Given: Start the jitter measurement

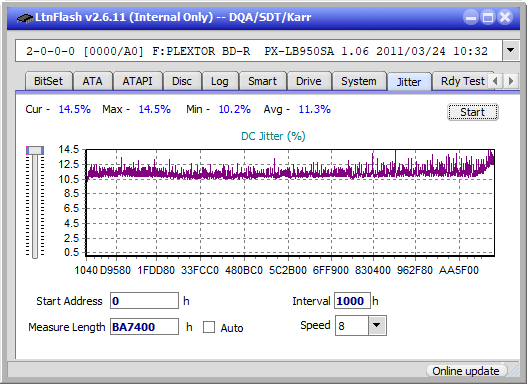Looking at the screenshot, I should point(473,112).
